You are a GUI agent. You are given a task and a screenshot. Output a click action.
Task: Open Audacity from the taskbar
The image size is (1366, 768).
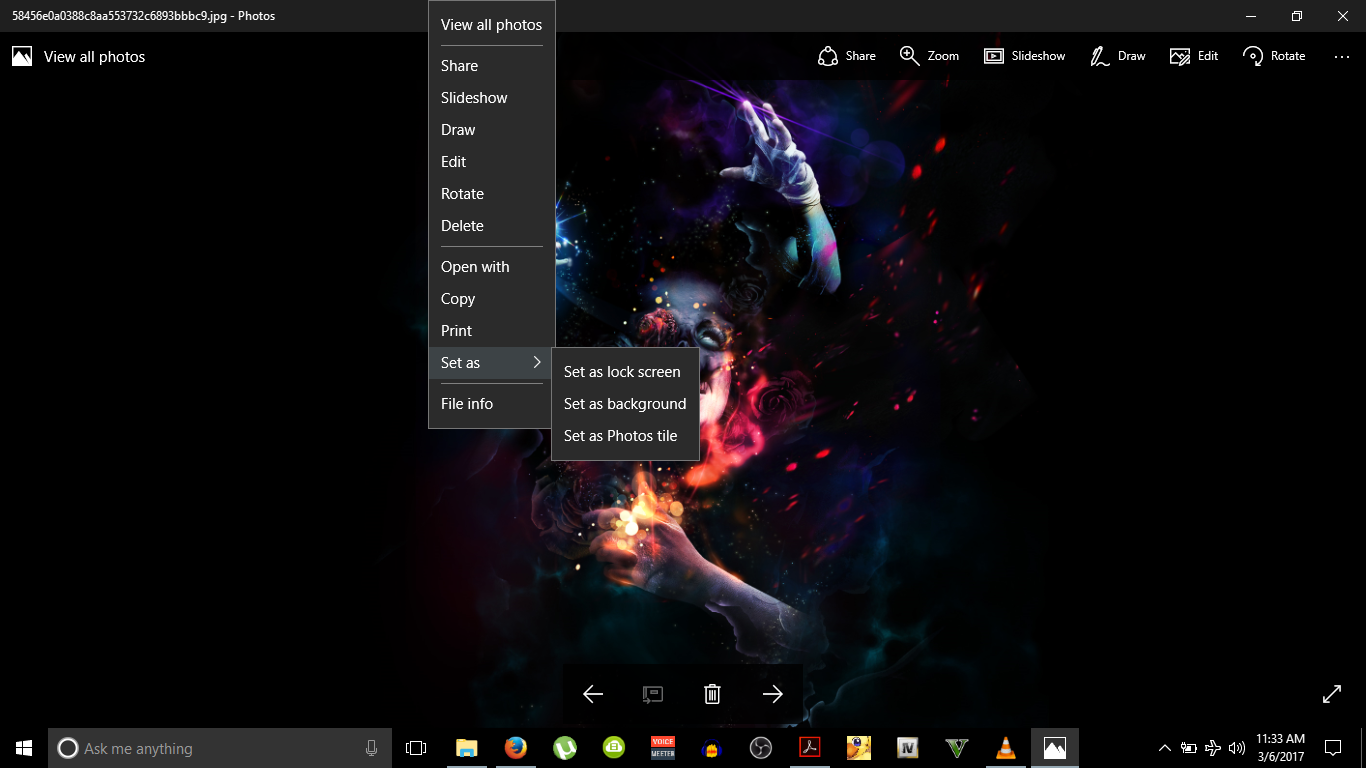(712, 748)
